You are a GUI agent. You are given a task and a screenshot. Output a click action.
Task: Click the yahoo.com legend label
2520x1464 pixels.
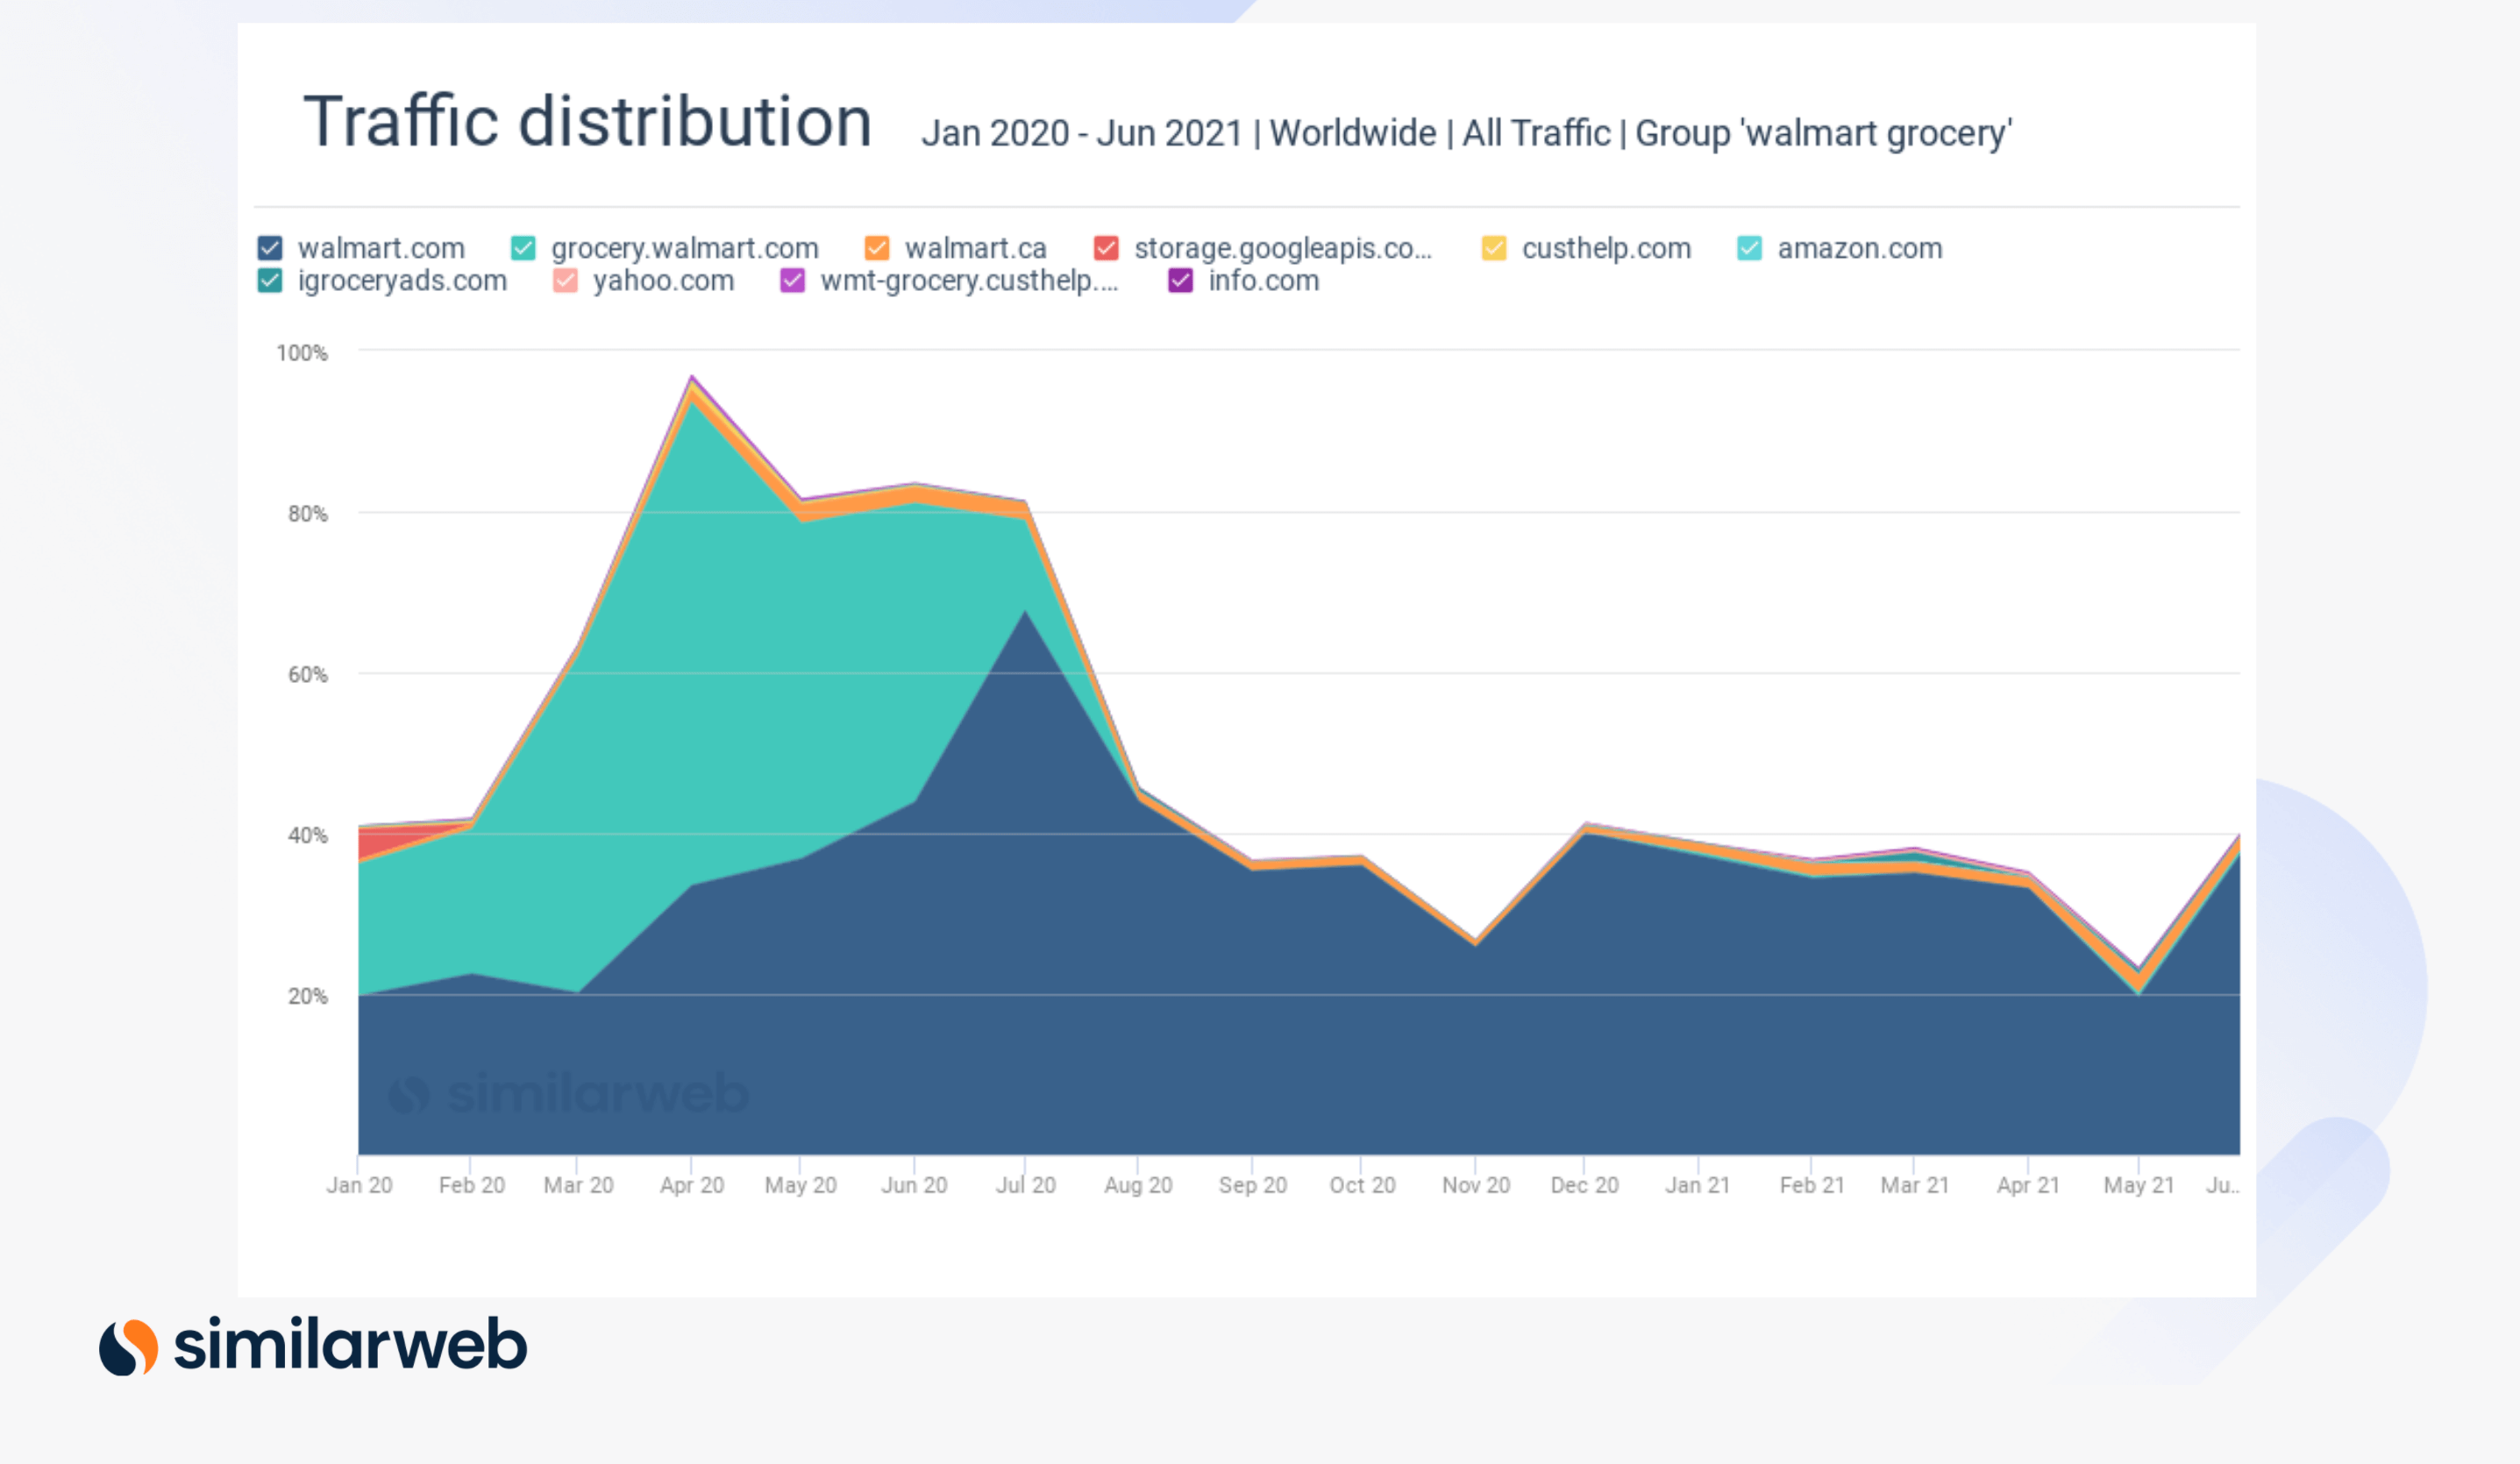click(664, 281)
